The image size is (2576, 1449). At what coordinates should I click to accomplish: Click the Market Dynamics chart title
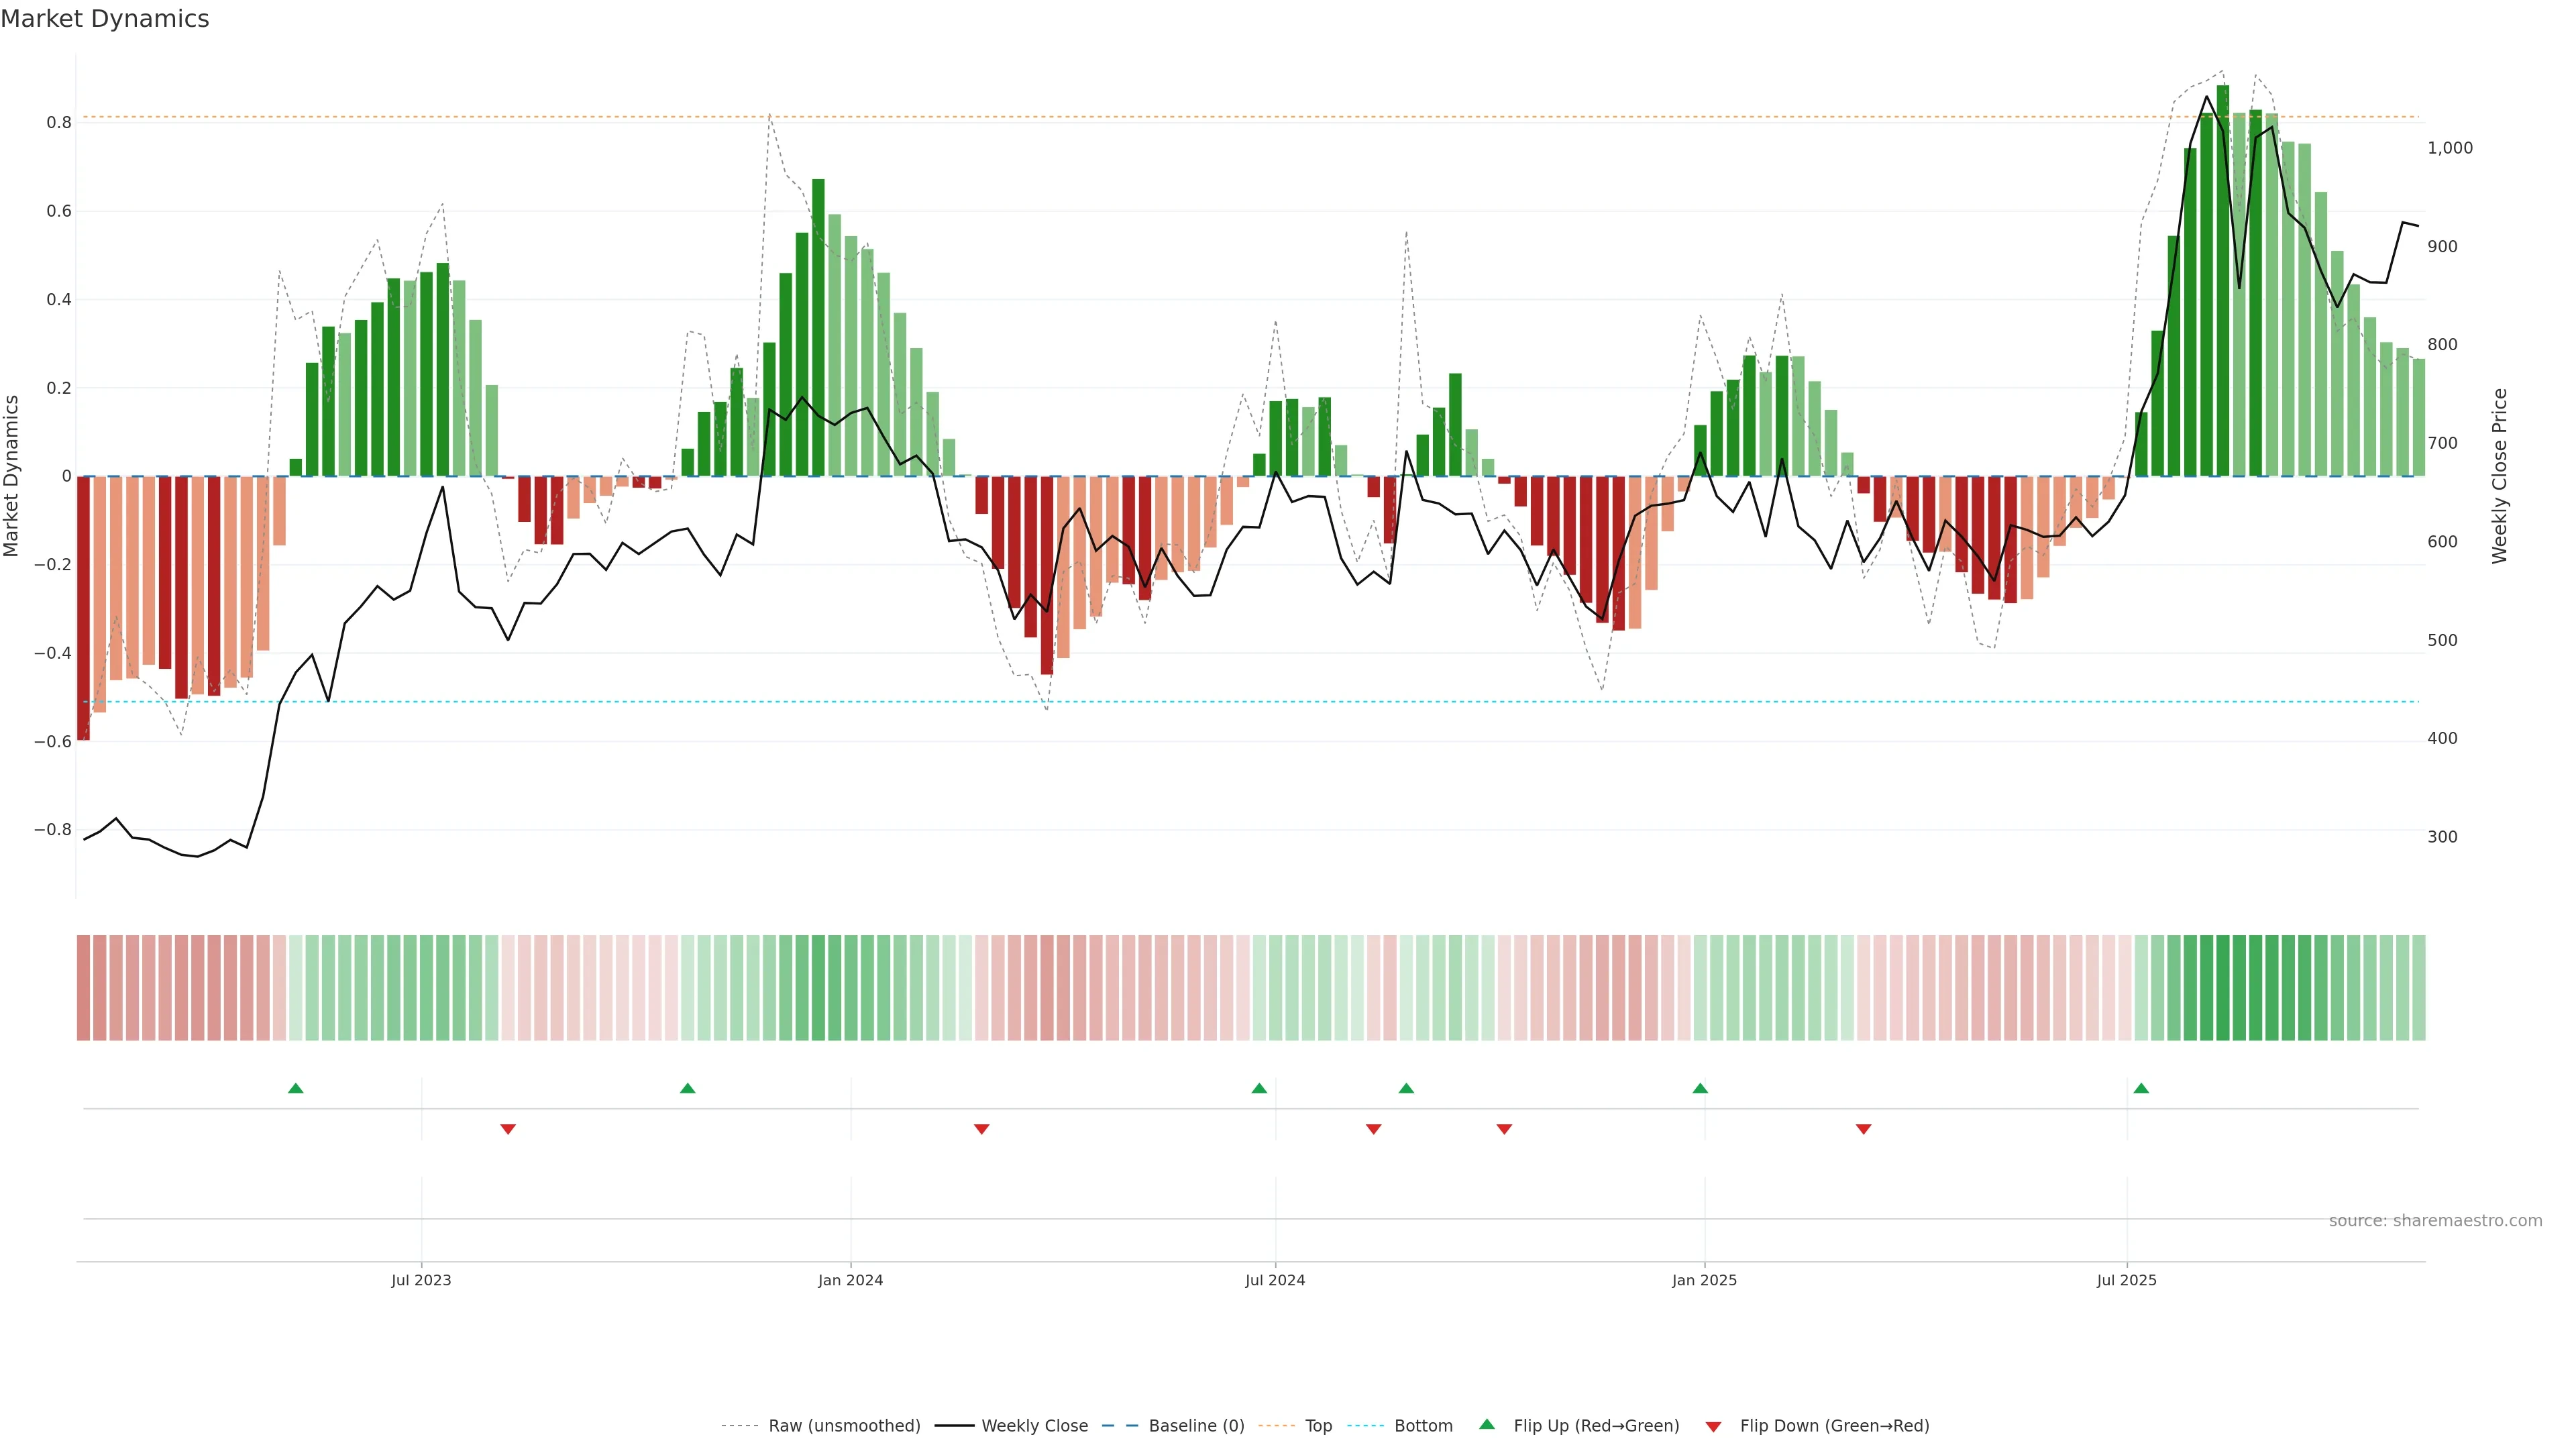pyautogui.click(x=105, y=19)
